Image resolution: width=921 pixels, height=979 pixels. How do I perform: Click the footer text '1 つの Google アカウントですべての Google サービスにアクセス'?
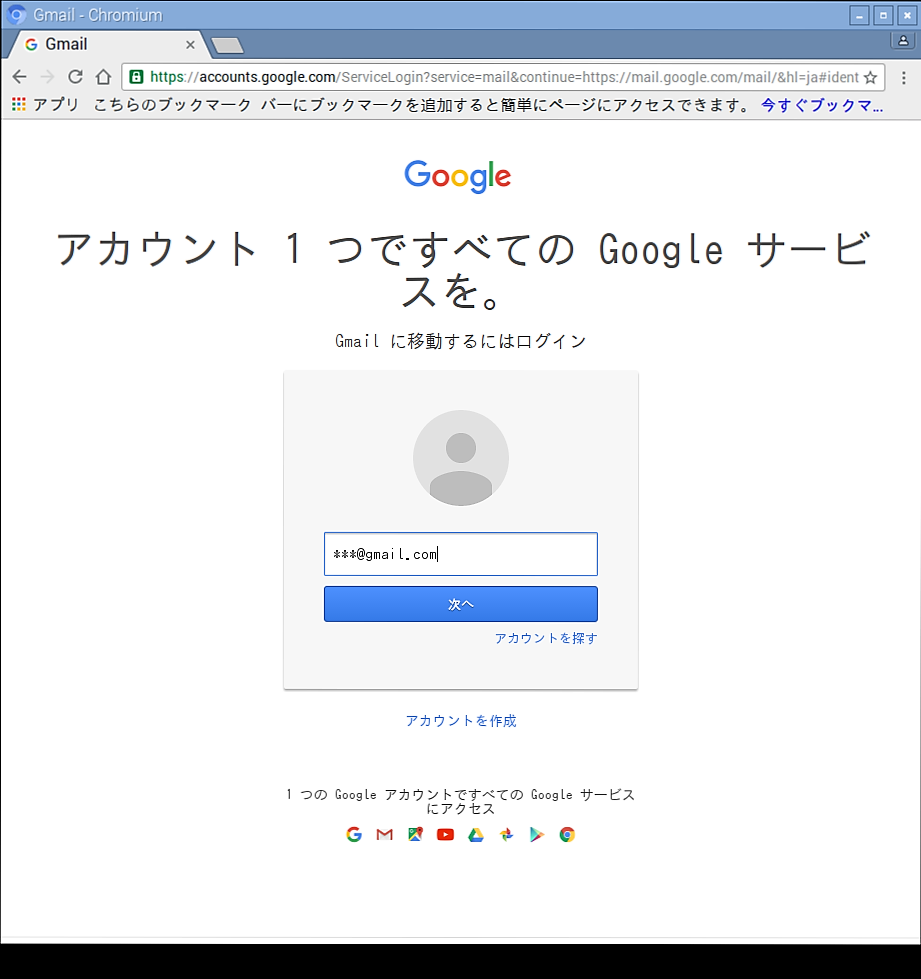(461, 802)
